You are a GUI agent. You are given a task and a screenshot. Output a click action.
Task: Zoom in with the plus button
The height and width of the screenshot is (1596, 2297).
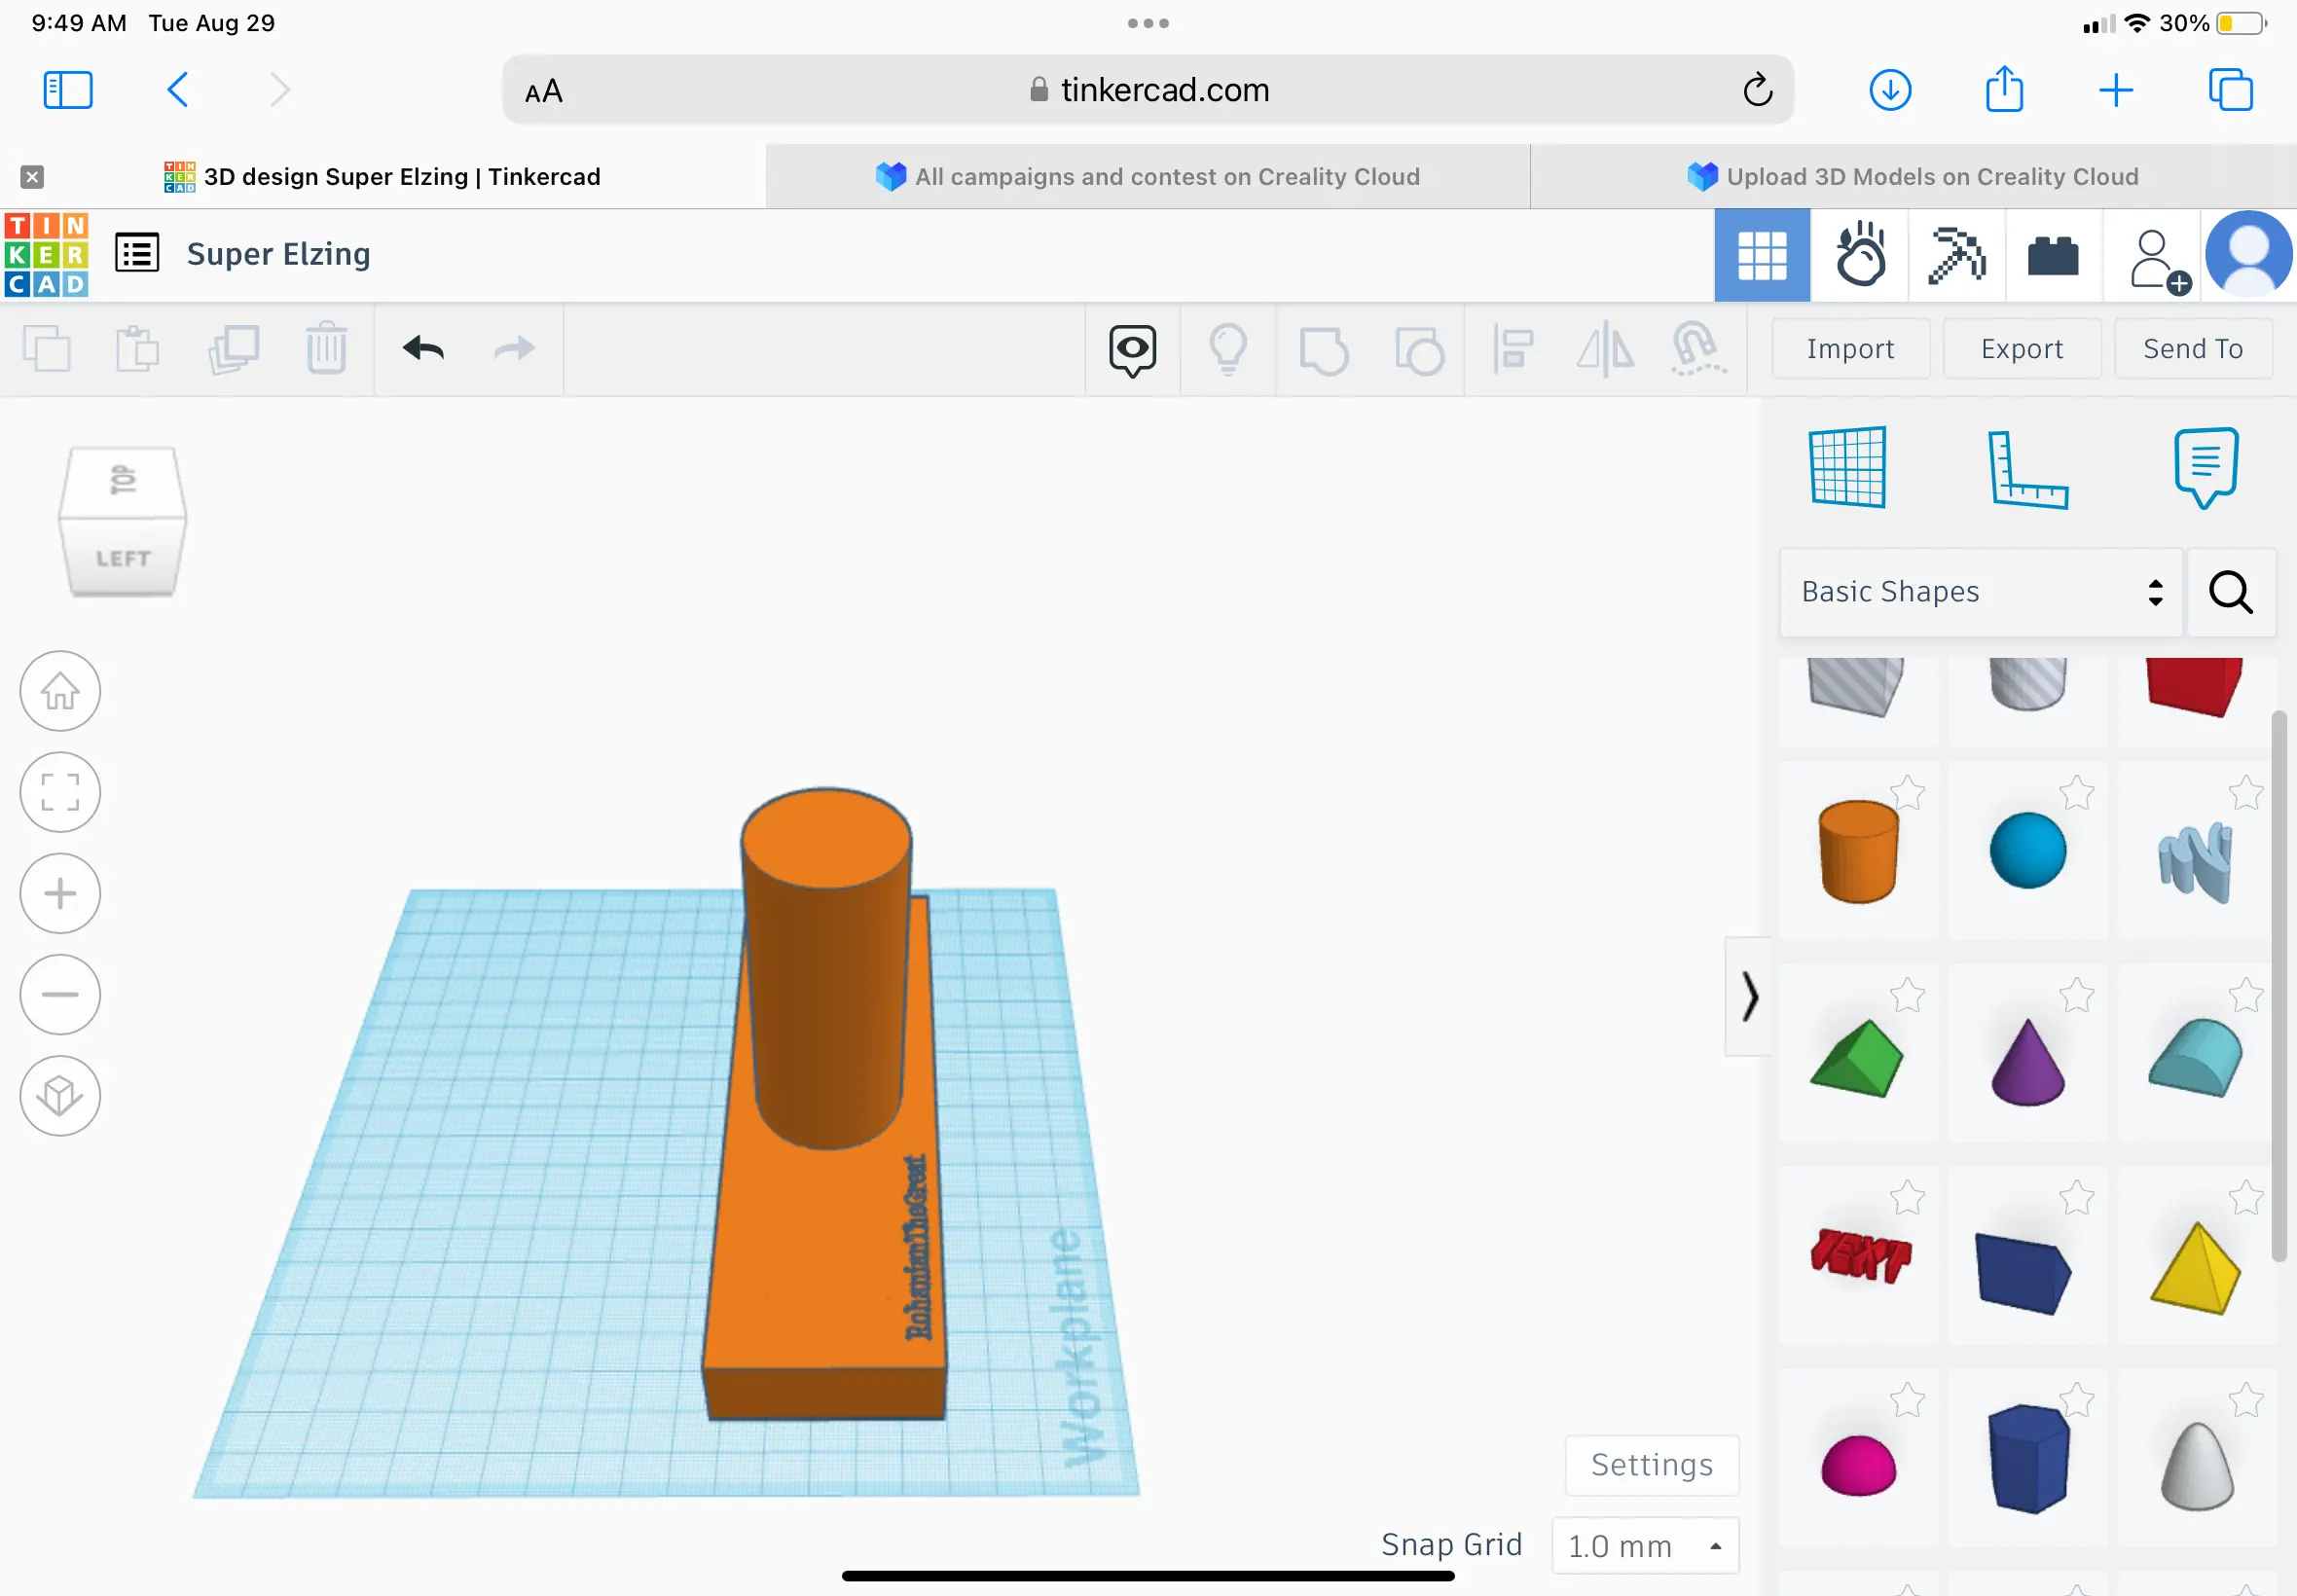click(x=60, y=893)
